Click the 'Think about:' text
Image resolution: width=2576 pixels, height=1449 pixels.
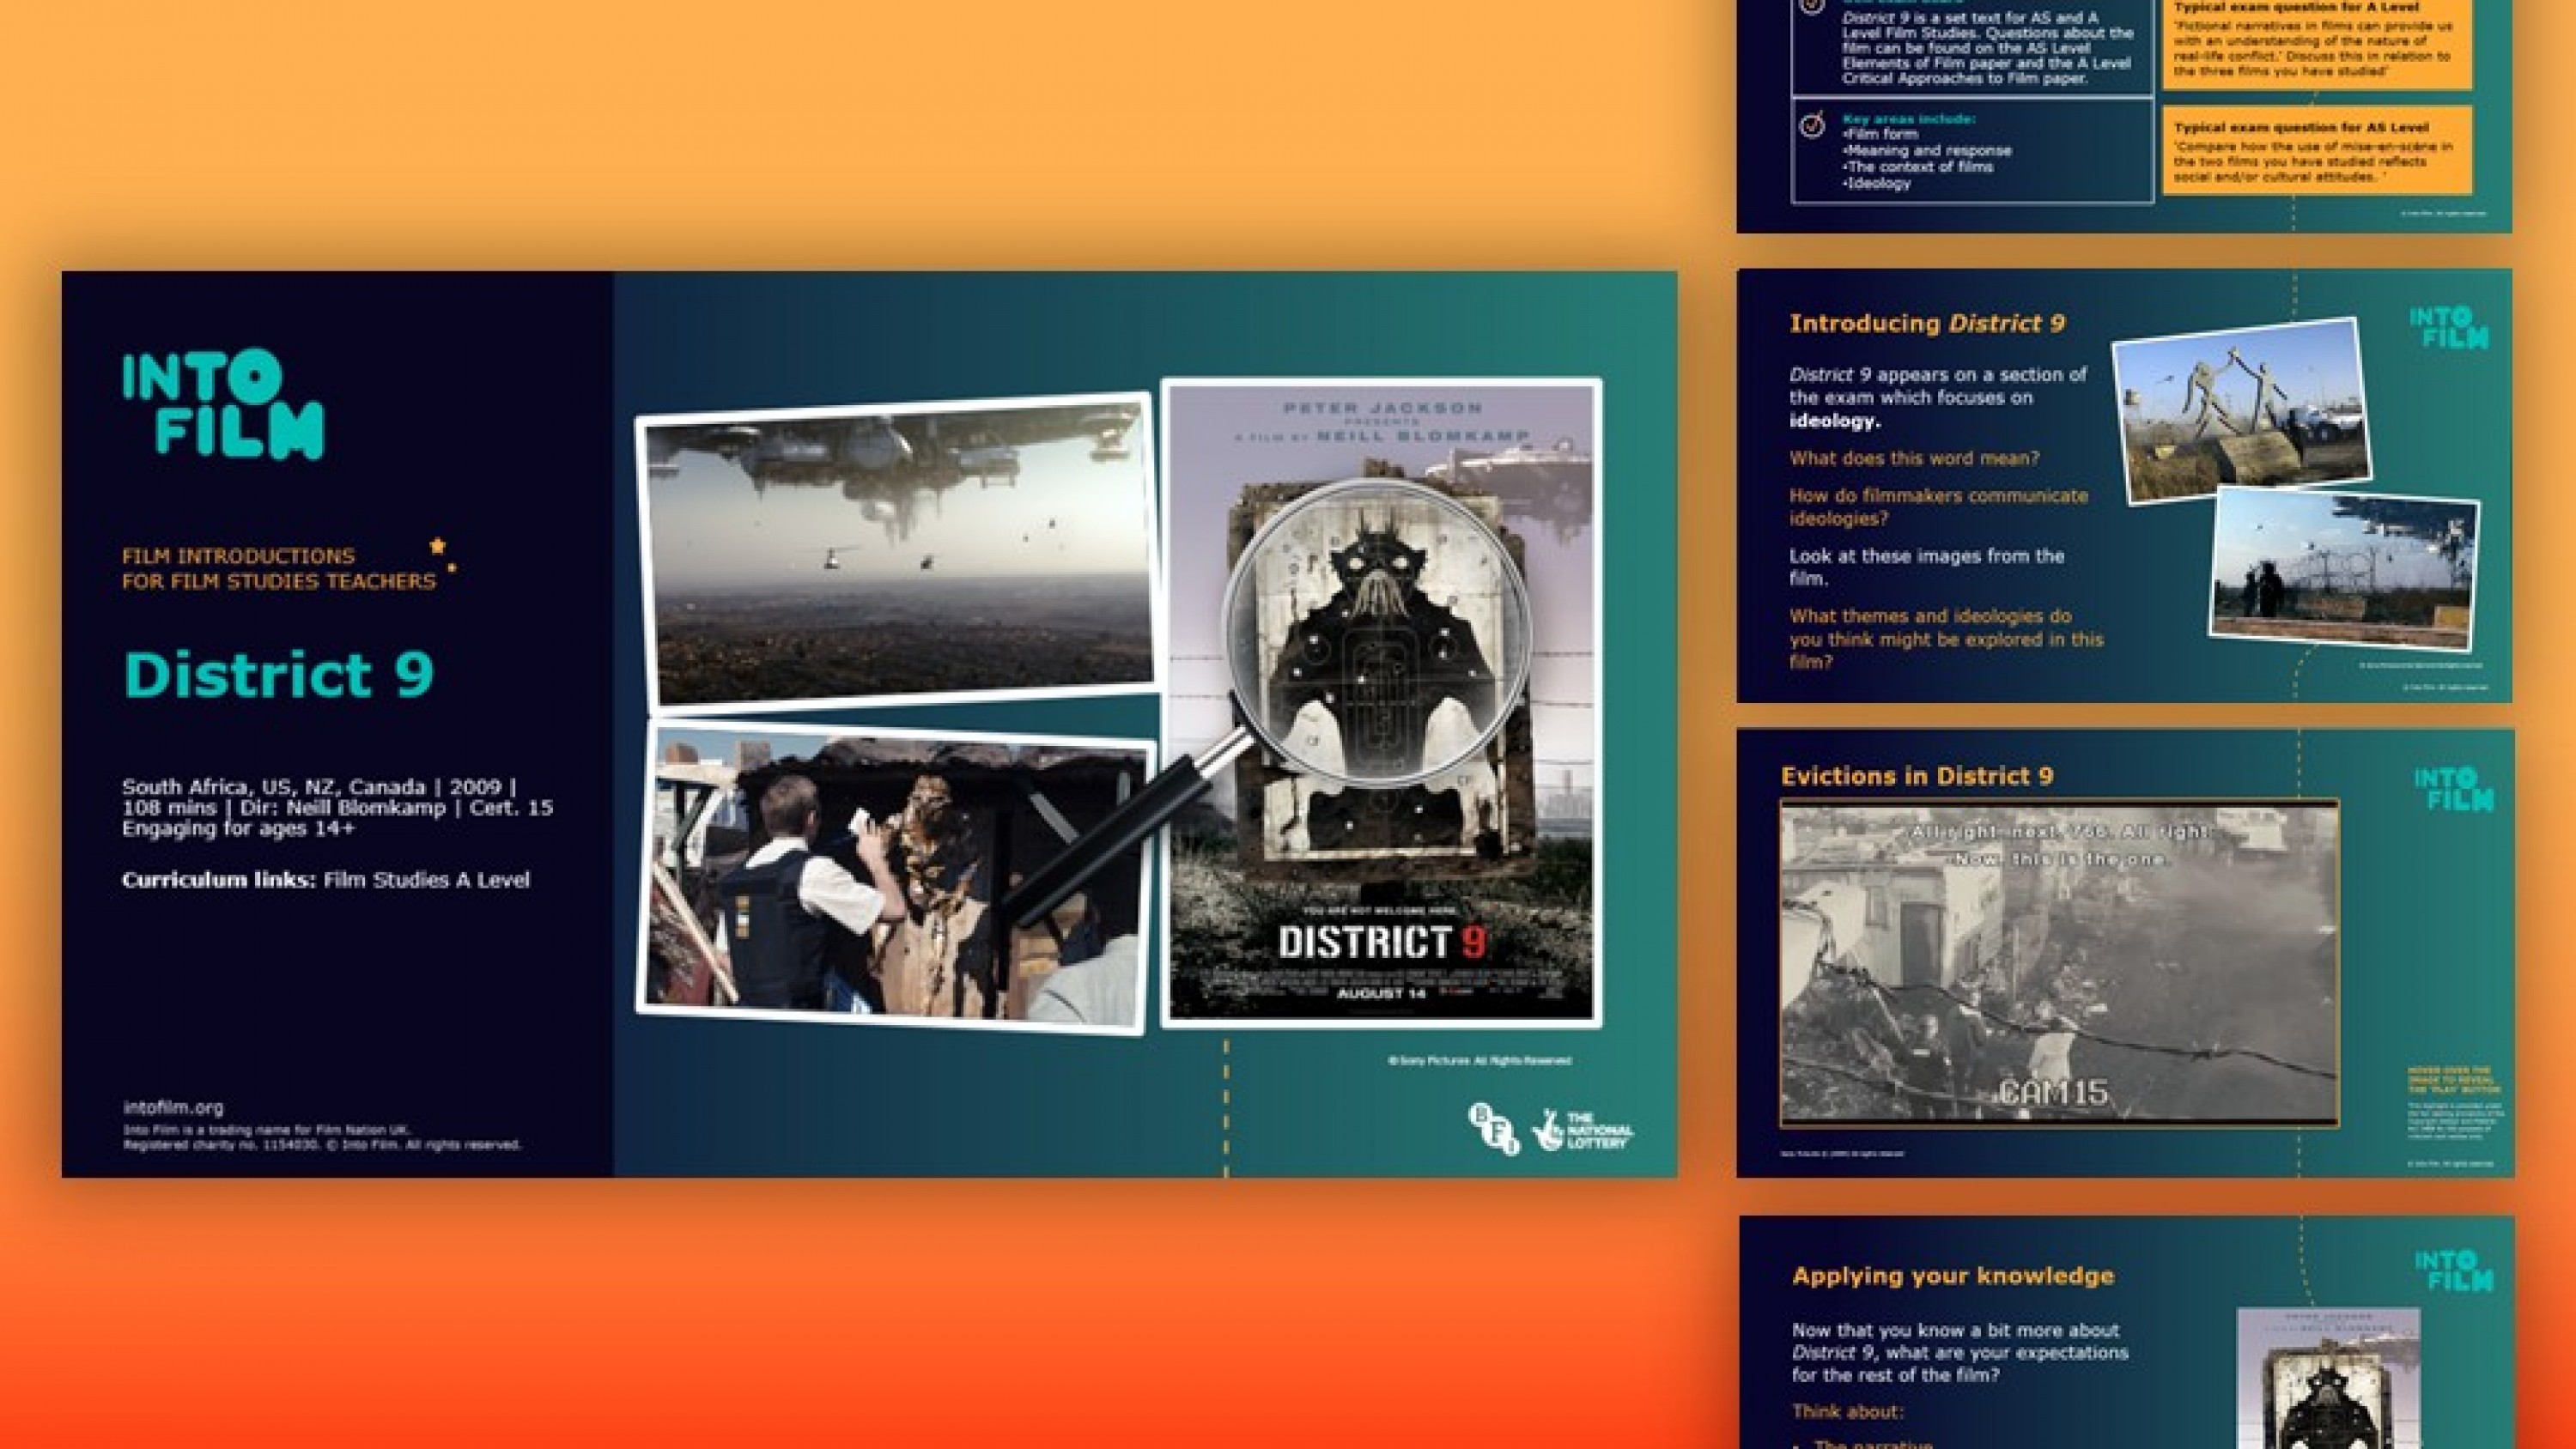click(1848, 1412)
